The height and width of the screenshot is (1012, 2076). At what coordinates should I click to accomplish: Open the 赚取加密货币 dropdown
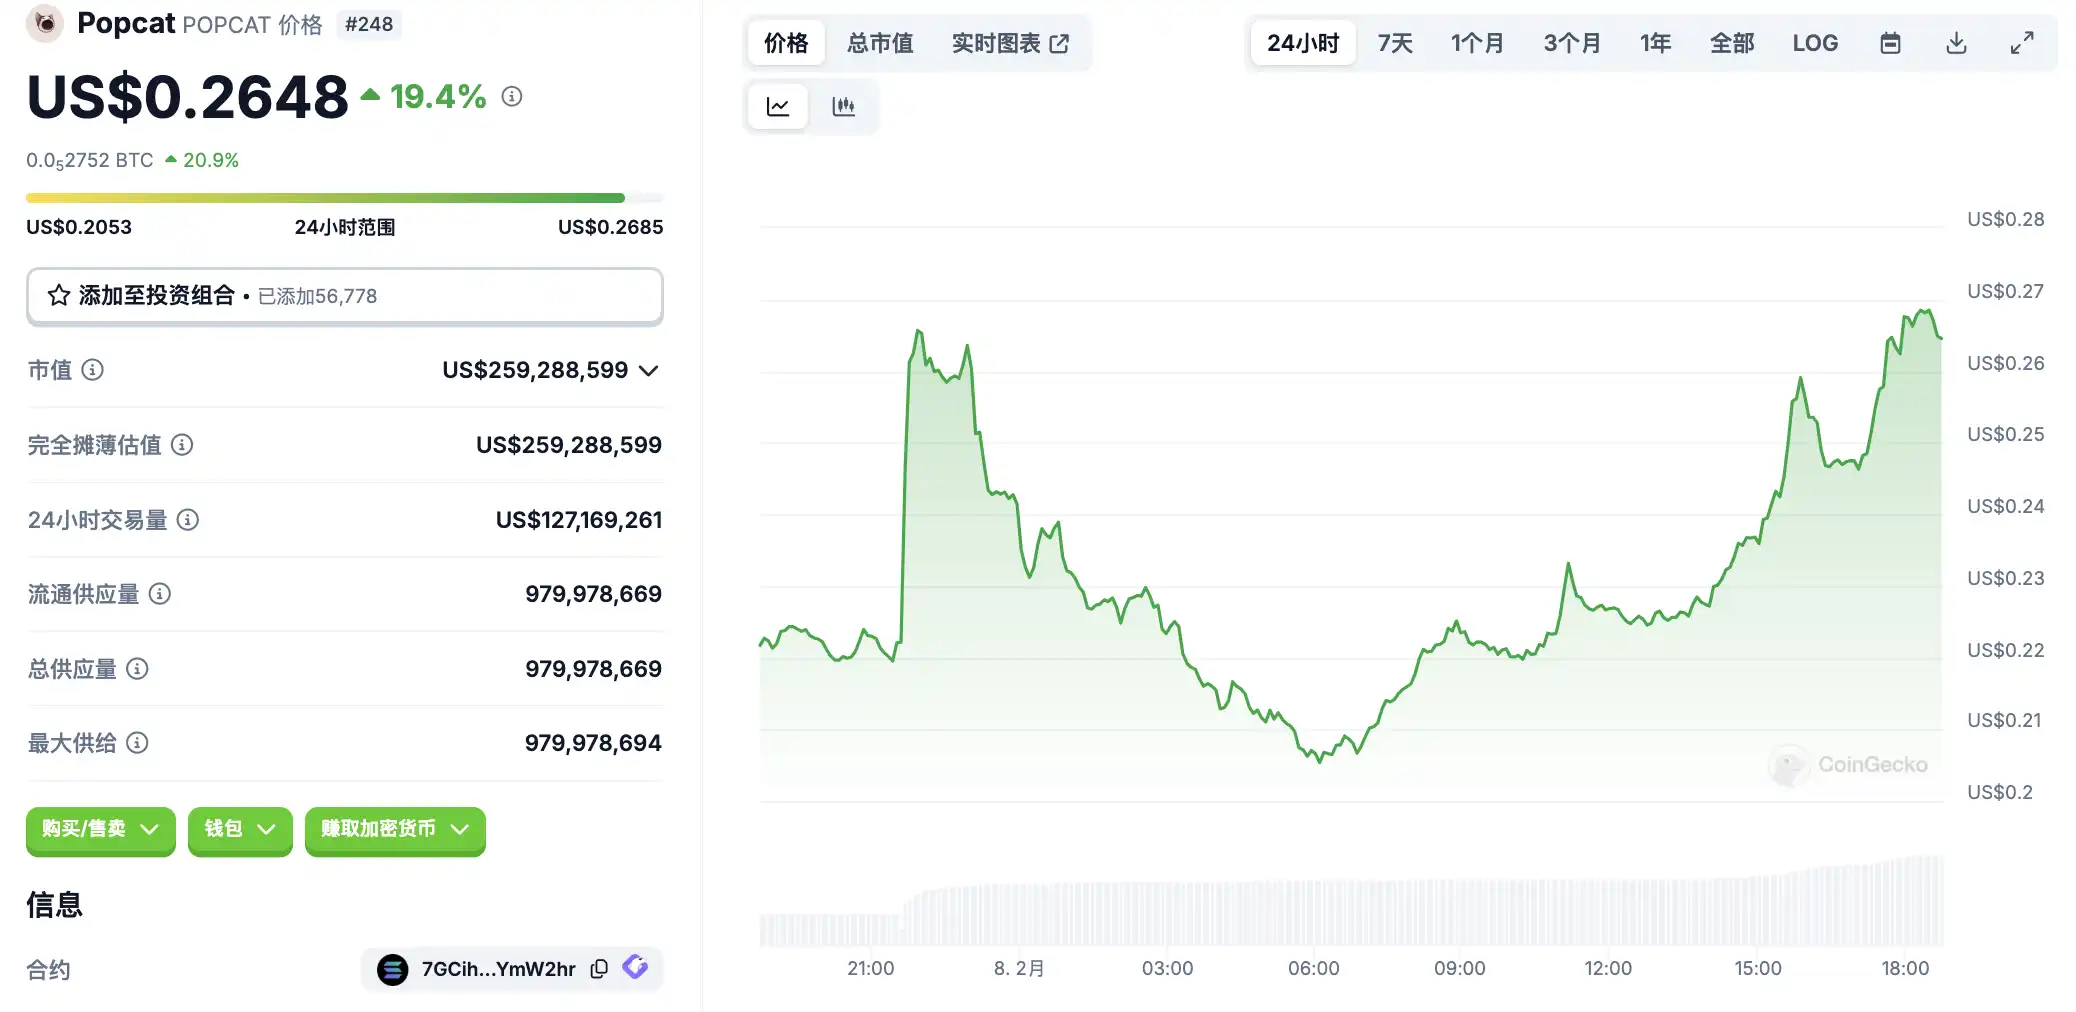(394, 829)
